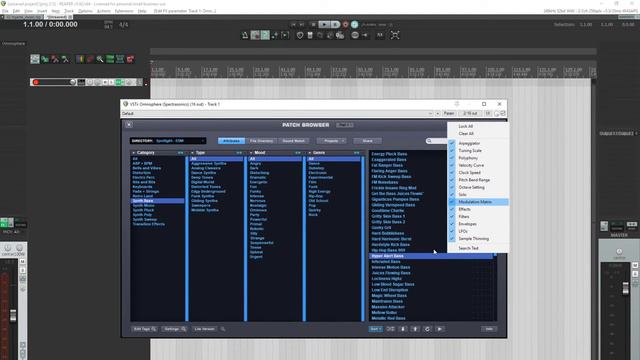Select Synth Bass in the Category list

coord(157,201)
